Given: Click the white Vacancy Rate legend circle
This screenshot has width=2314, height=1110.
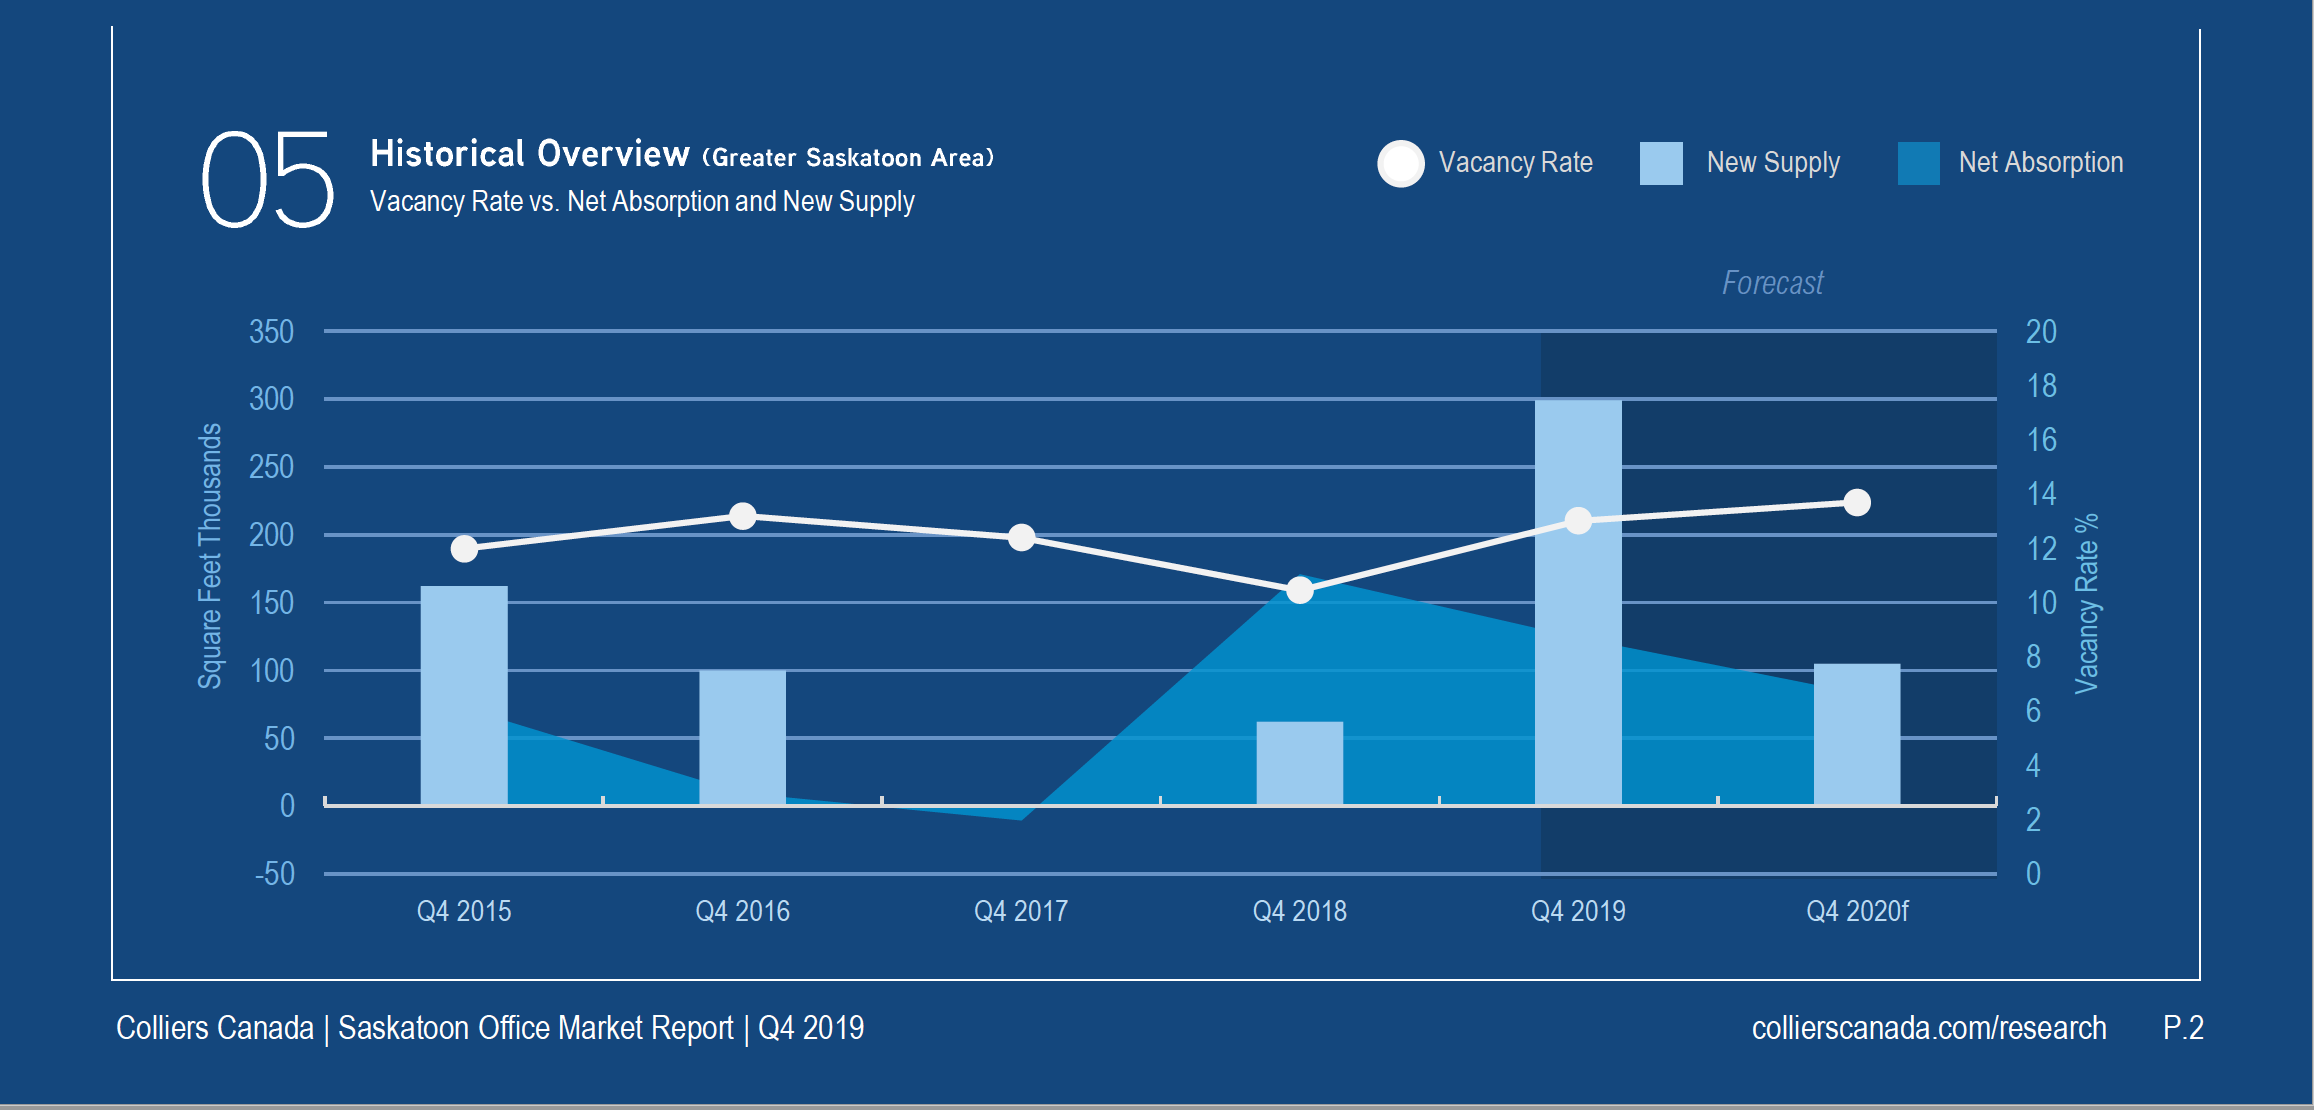Looking at the screenshot, I should click(1400, 163).
